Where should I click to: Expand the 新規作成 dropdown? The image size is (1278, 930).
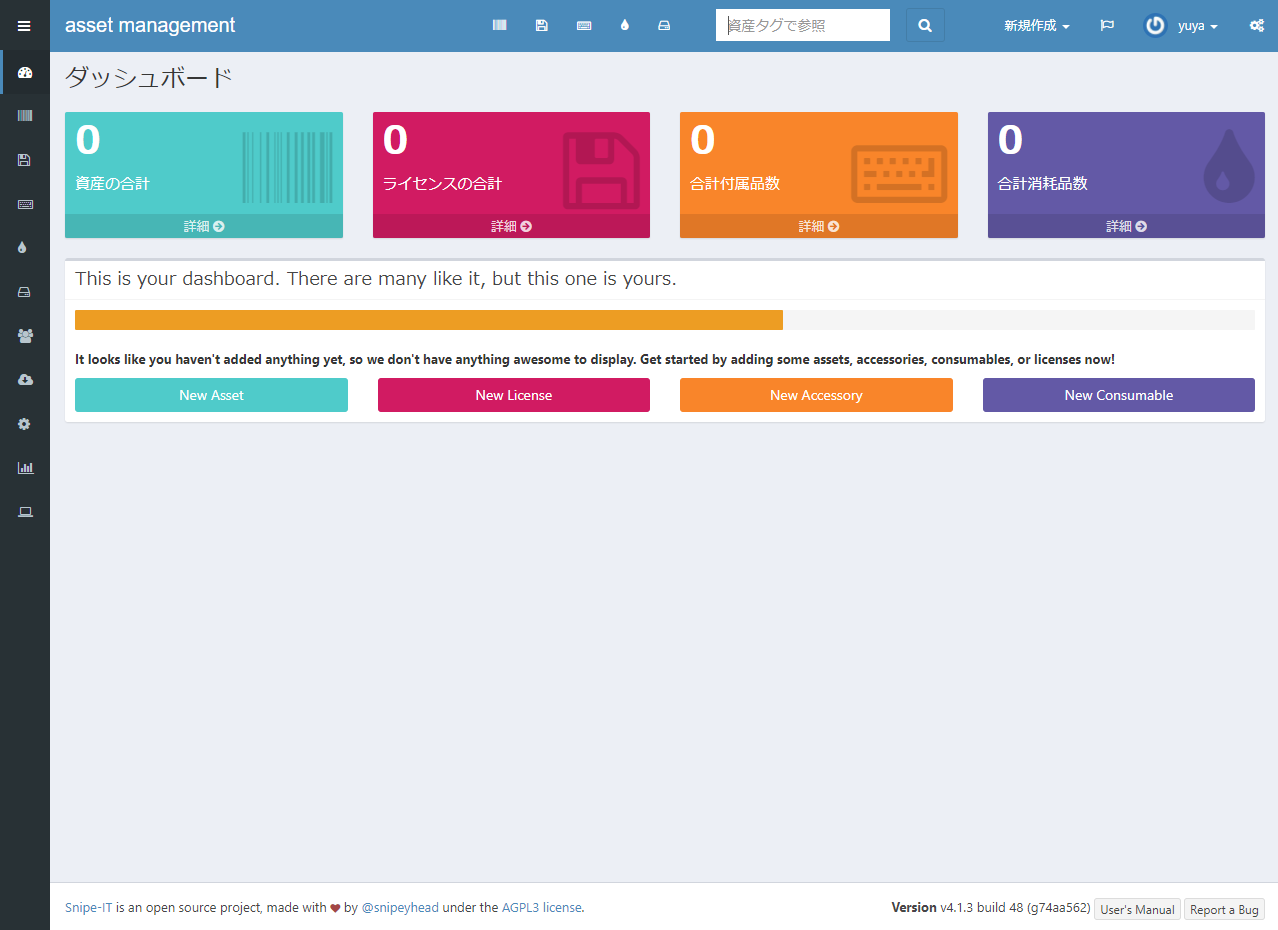(1036, 25)
